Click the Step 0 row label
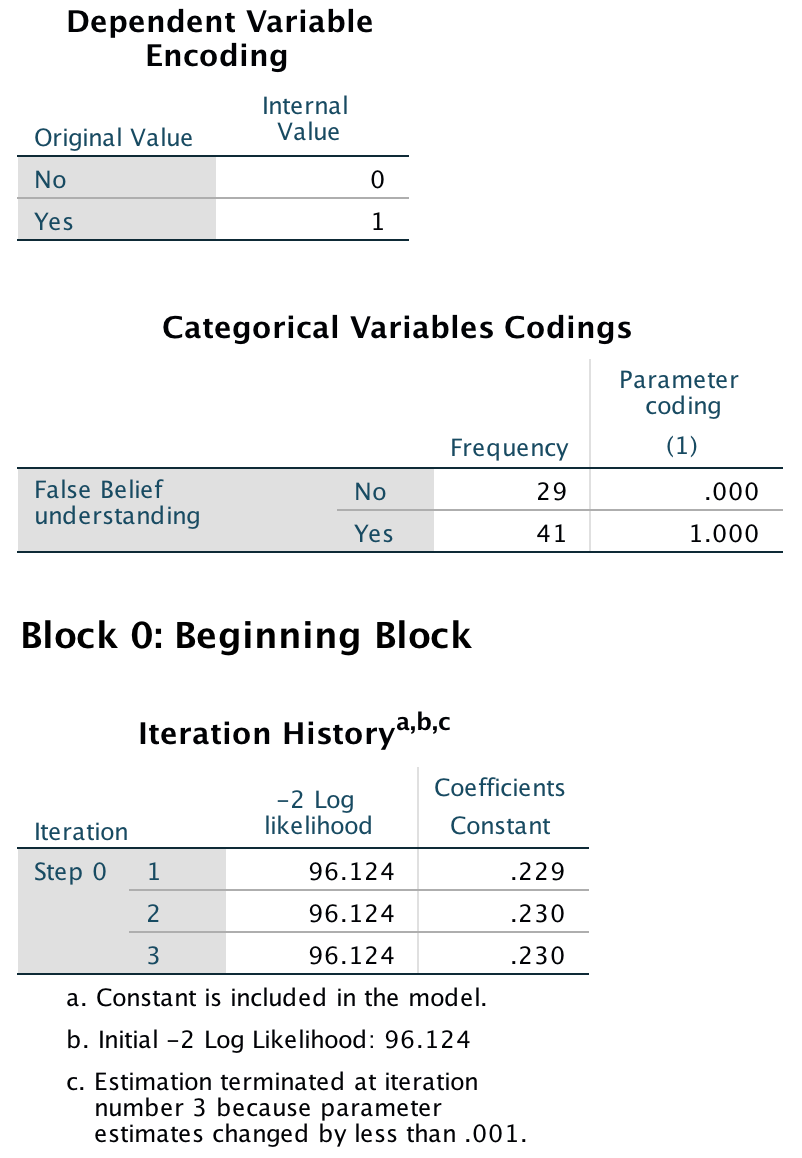 tap(70, 872)
